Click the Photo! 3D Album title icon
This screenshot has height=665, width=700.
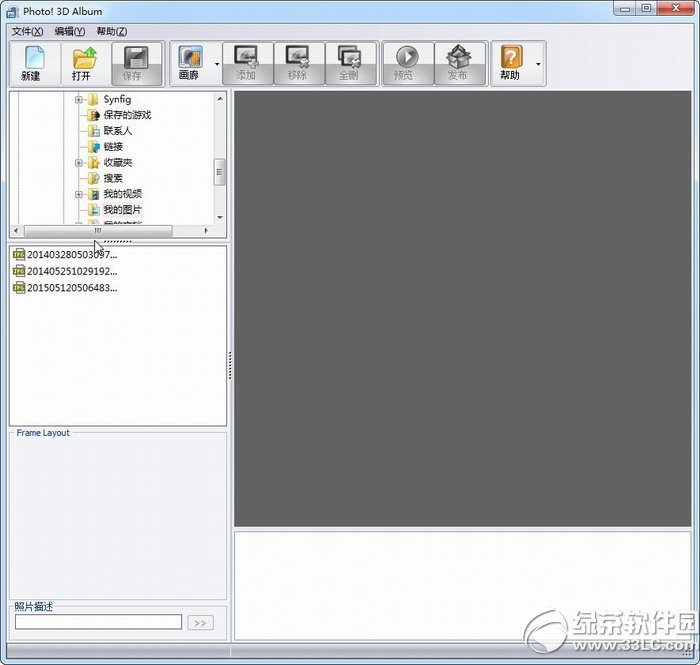(12, 12)
